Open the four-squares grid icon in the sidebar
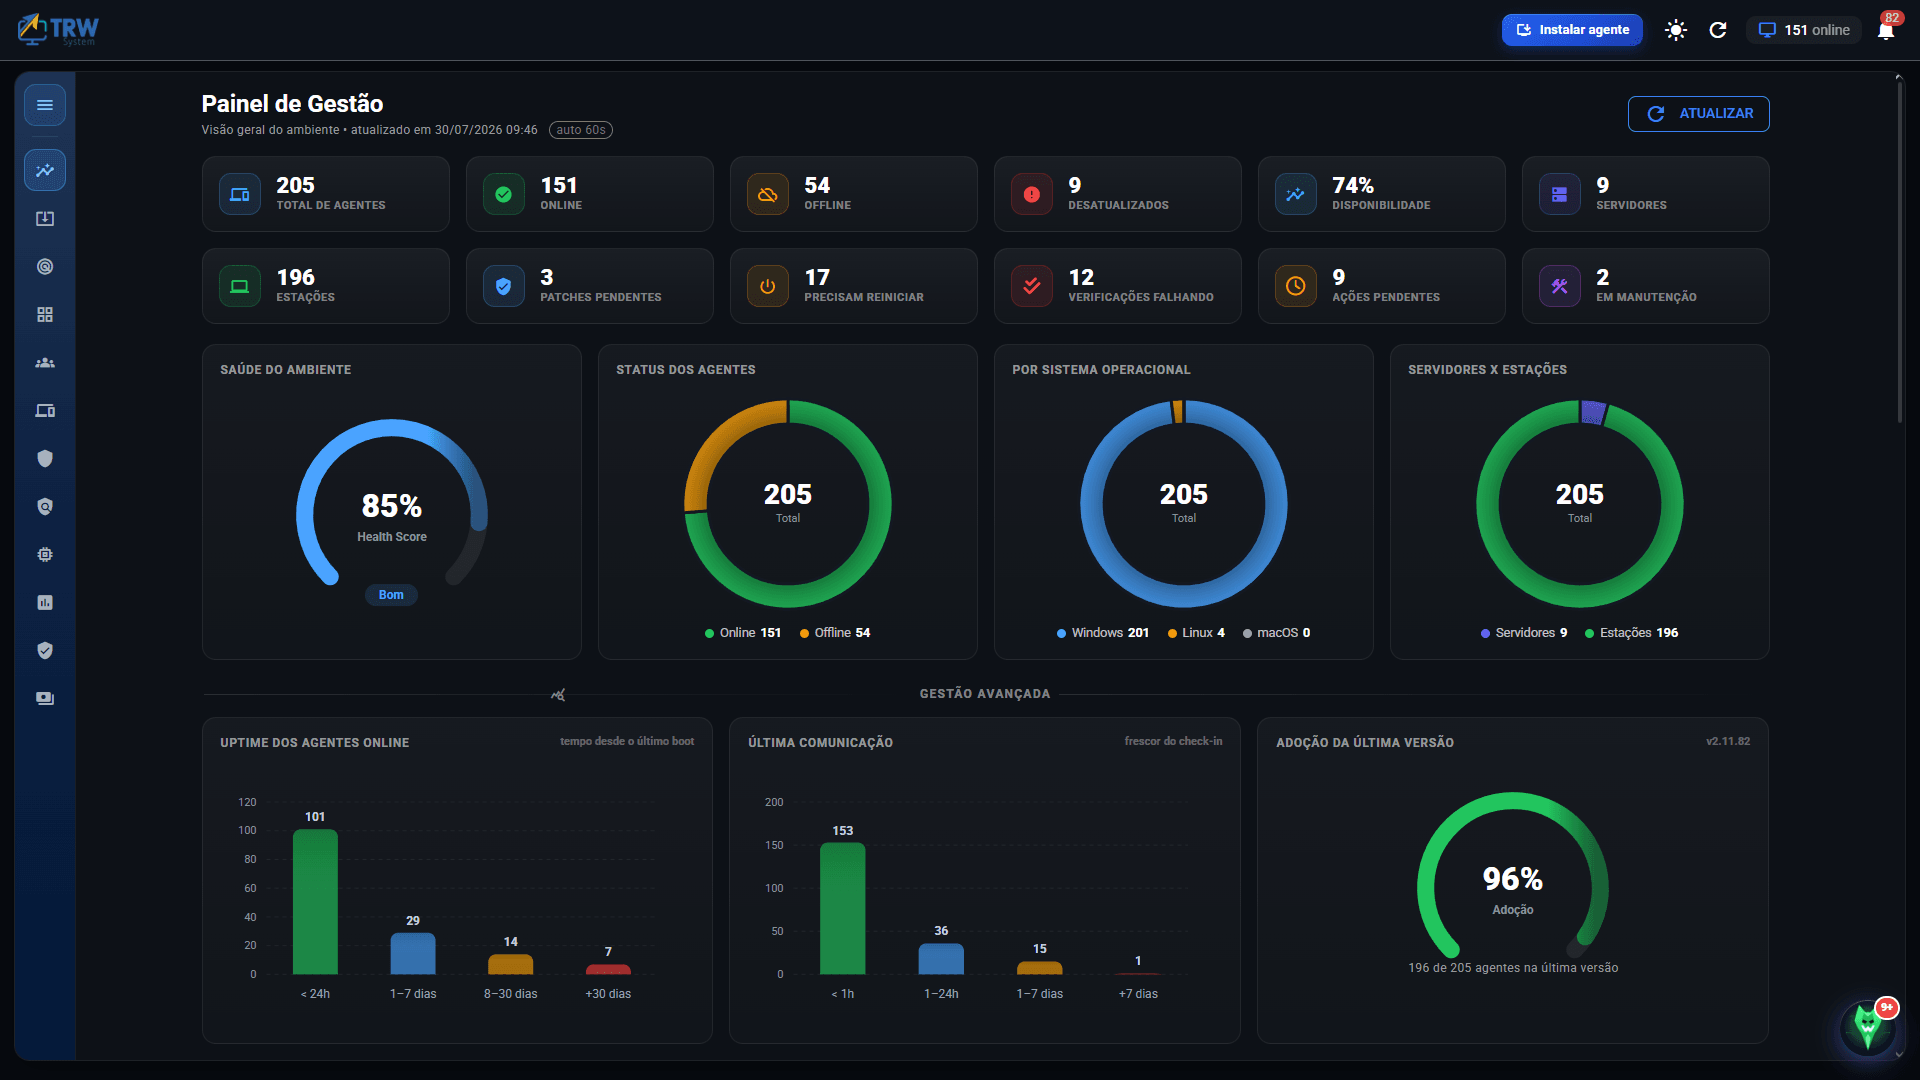This screenshot has height=1080, width=1920. click(45, 314)
